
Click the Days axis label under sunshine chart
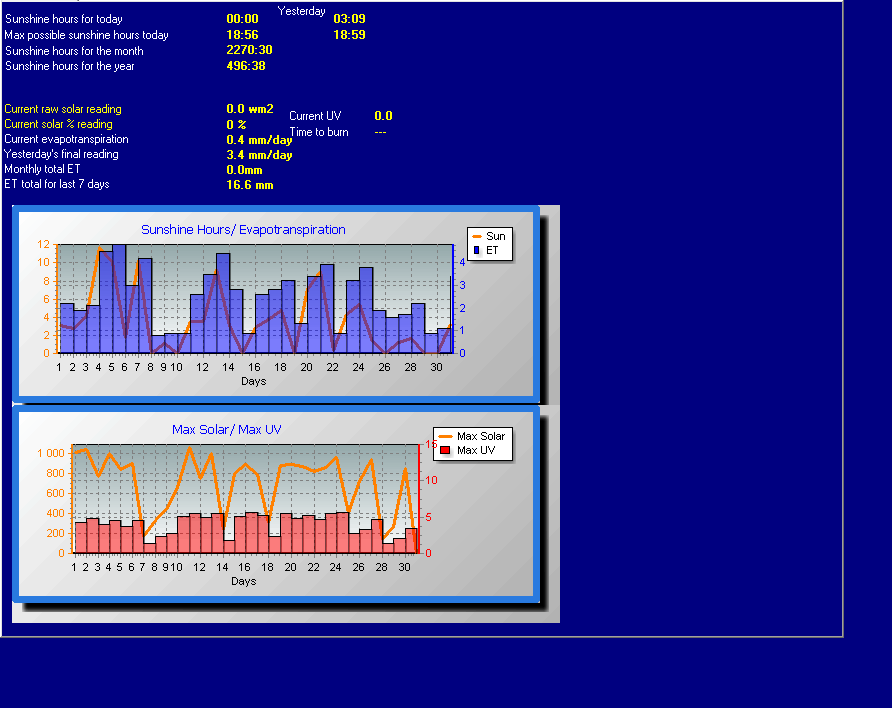click(x=254, y=381)
